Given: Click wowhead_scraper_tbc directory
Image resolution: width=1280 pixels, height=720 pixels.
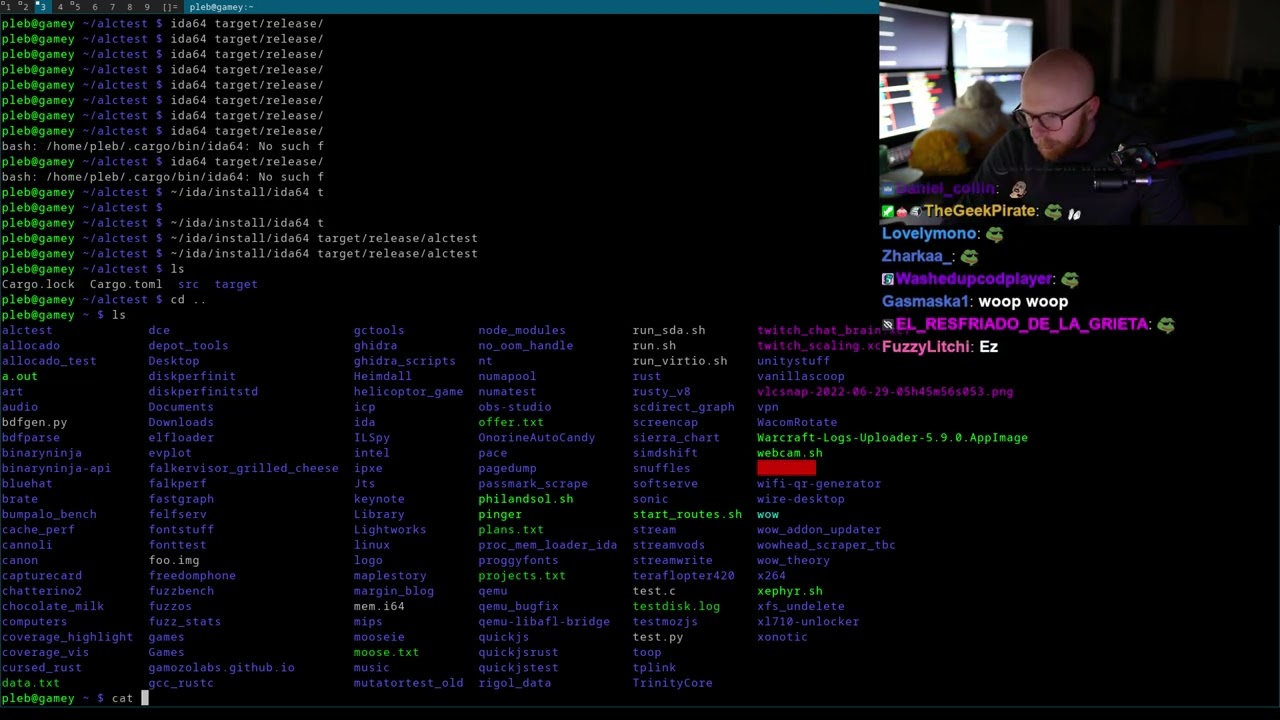Looking at the screenshot, I should (826, 545).
